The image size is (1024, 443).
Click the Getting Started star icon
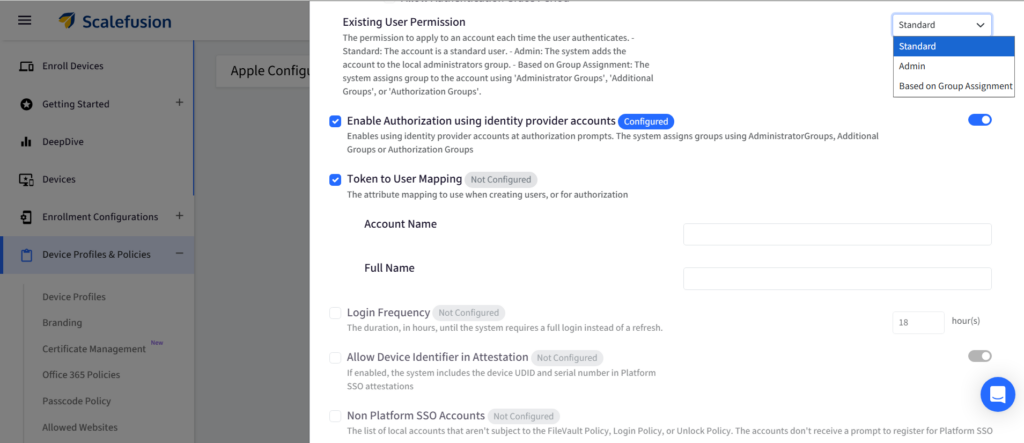(x=26, y=104)
